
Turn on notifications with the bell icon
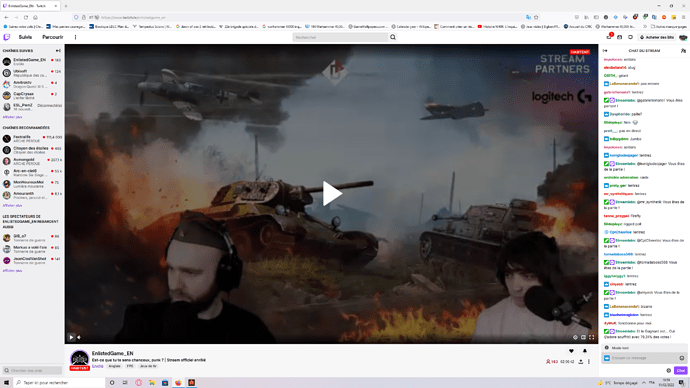585,351
